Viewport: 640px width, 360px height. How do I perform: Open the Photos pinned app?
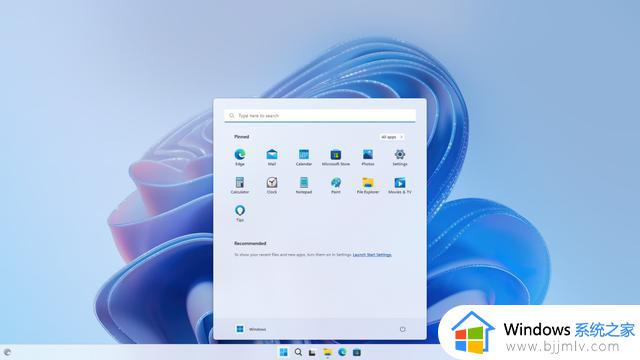coord(368,157)
